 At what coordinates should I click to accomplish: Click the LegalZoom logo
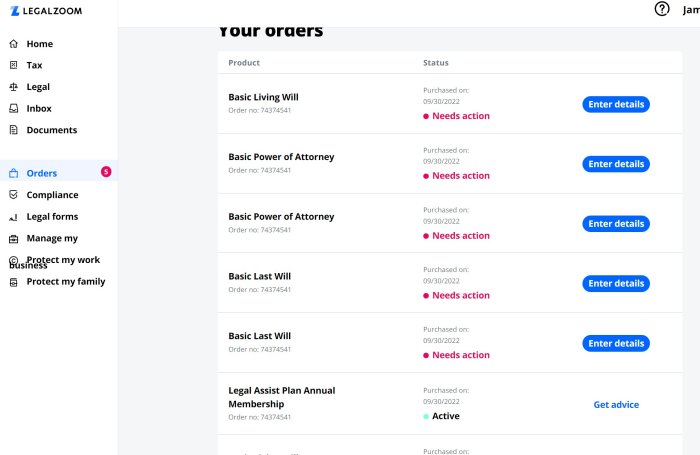(x=46, y=11)
